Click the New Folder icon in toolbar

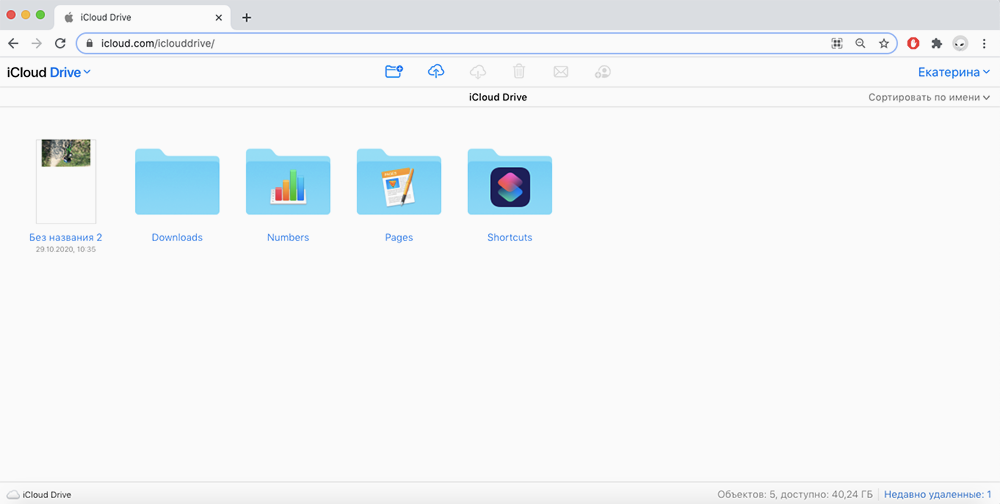(x=394, y=72)
